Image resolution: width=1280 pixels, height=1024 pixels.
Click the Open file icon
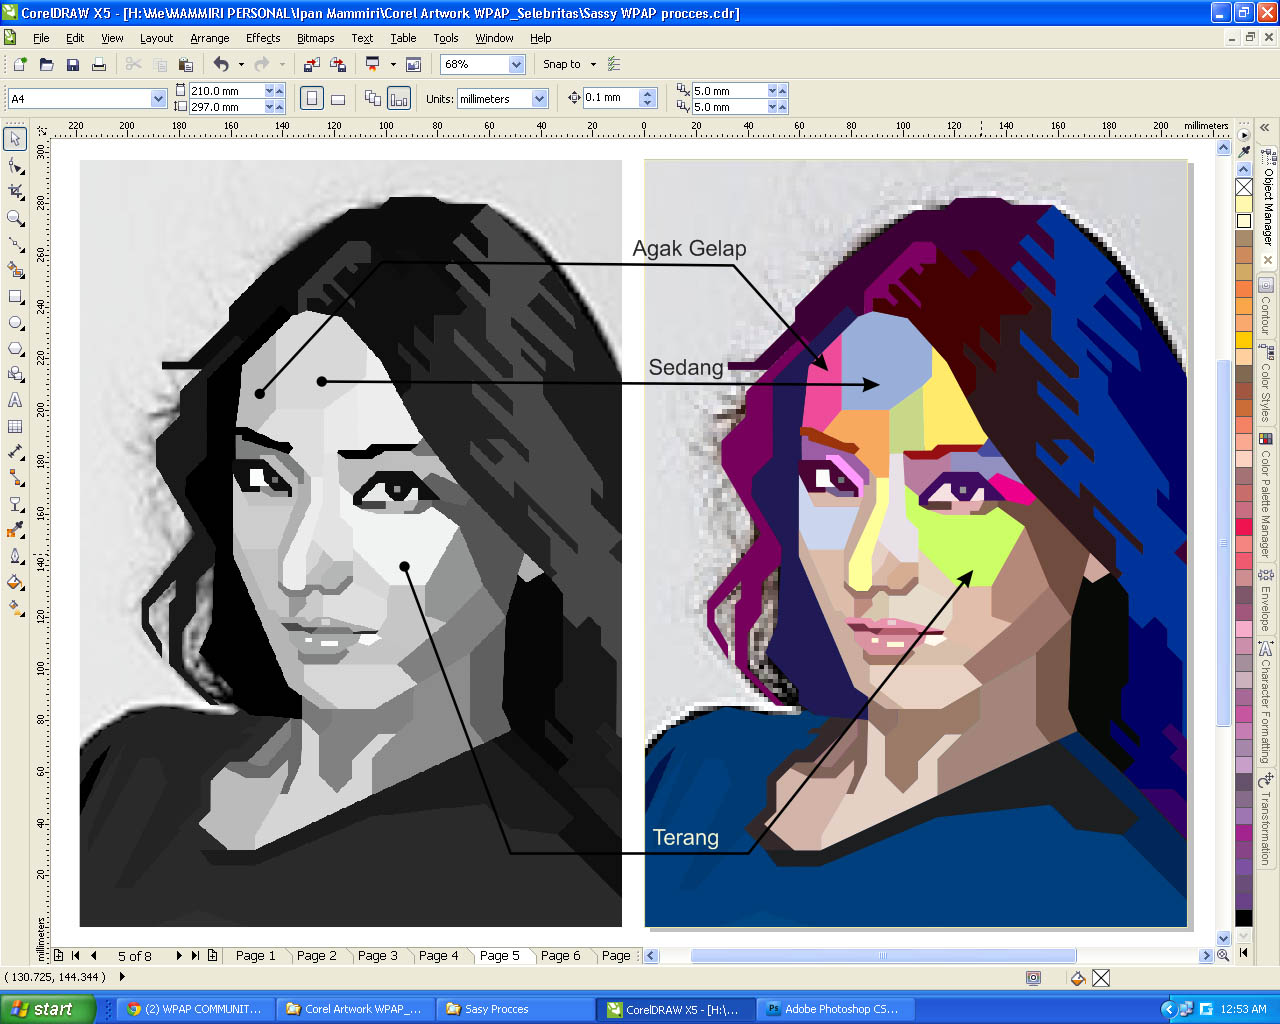[x=46, y=64]
